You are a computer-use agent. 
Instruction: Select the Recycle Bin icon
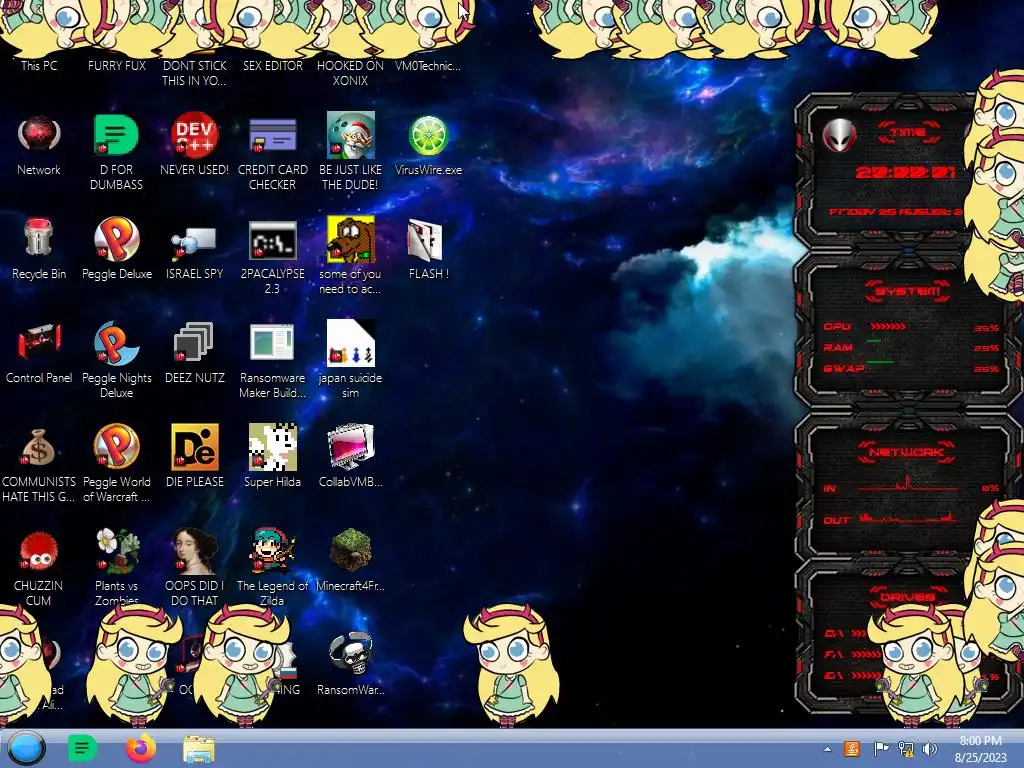point(39,238)
